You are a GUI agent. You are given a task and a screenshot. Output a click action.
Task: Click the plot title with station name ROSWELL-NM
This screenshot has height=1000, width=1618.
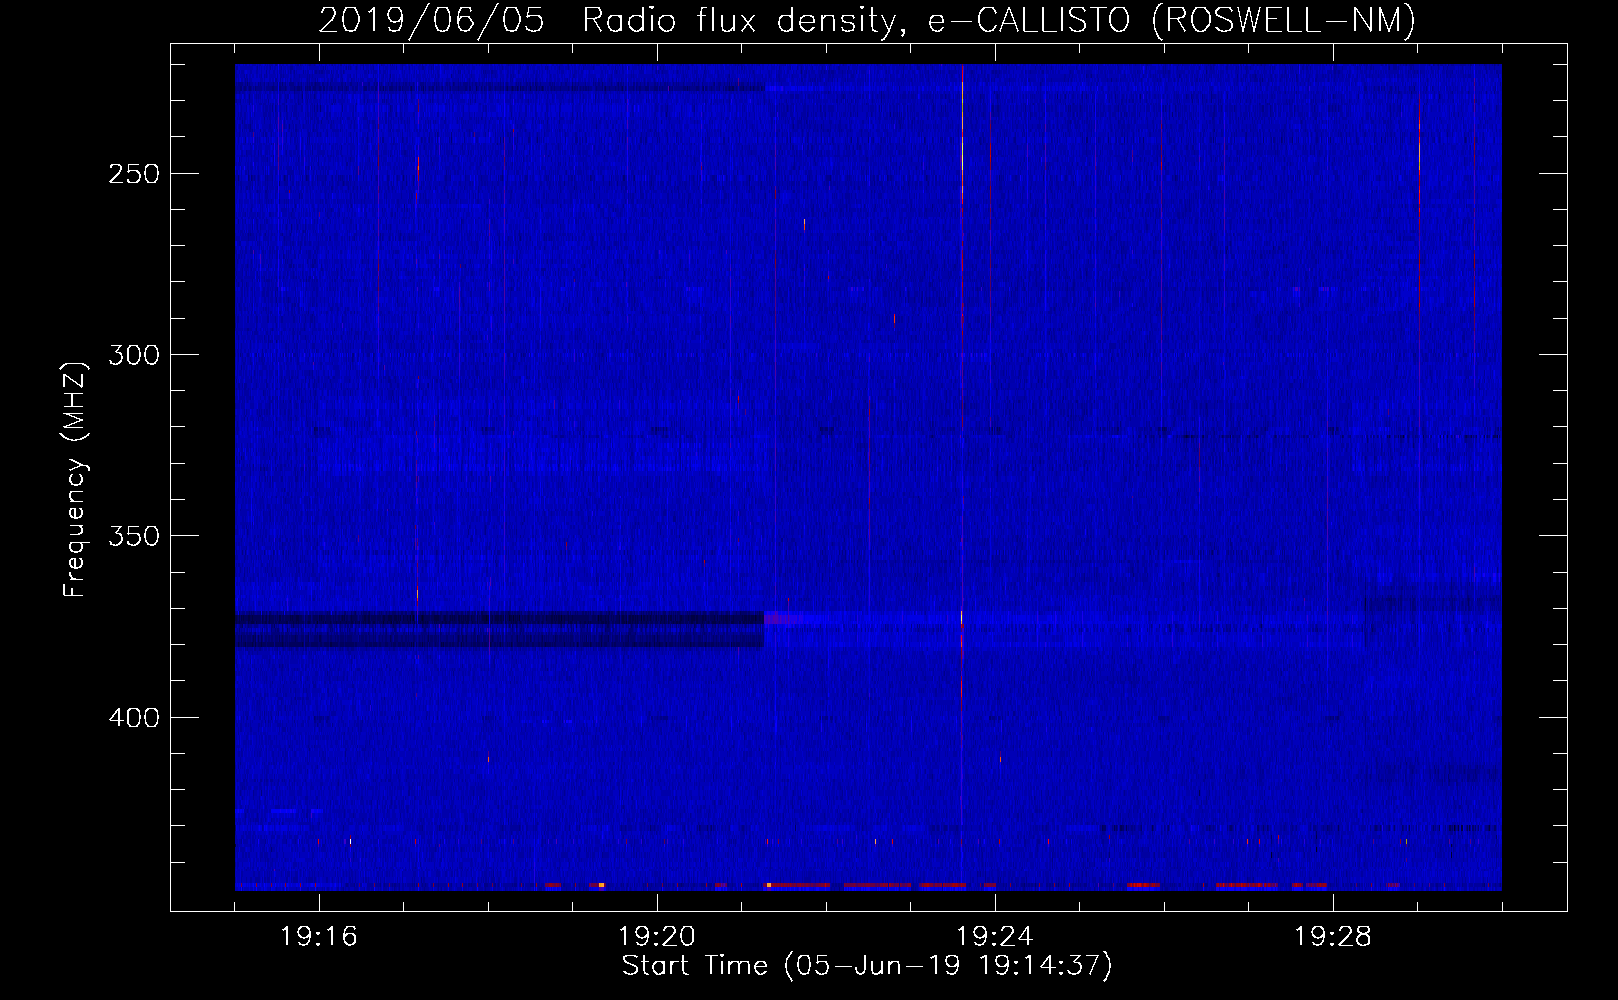point(867,20)
